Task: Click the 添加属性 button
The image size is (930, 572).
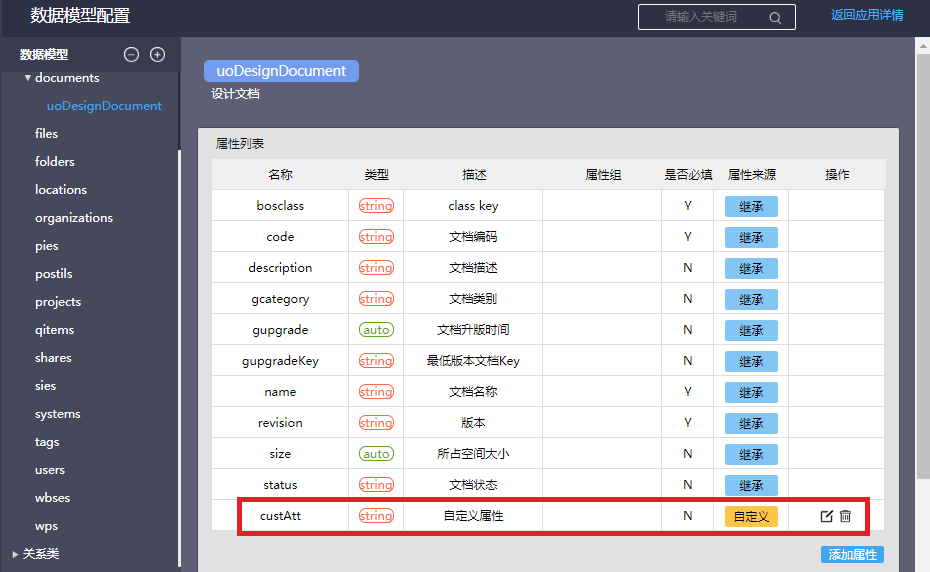Action: [852, 555]
